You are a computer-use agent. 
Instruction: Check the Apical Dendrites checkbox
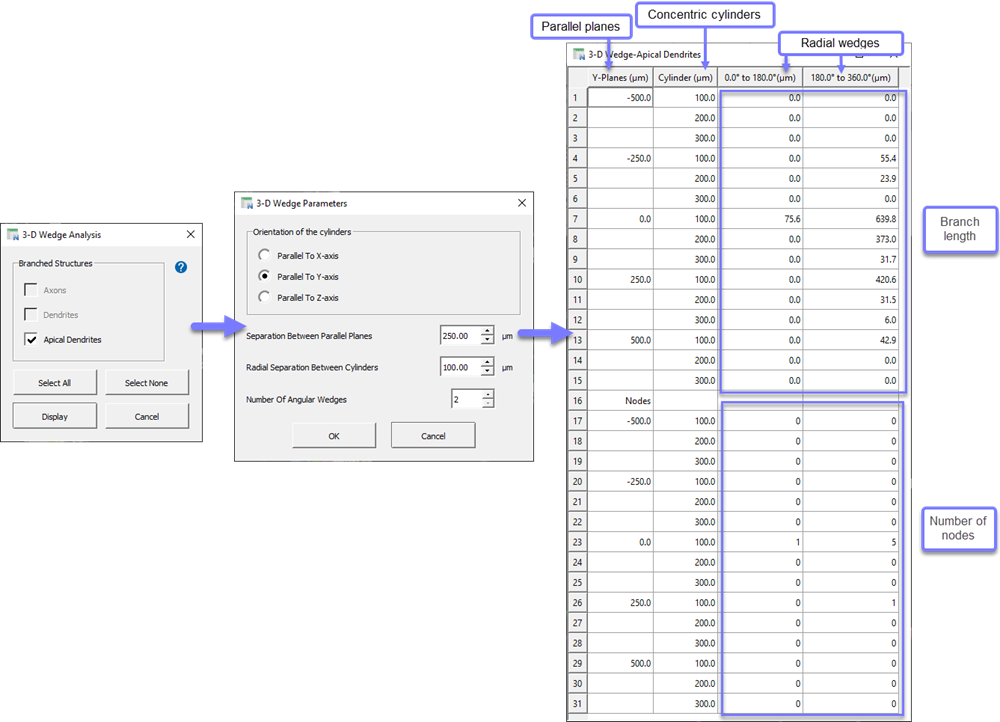(32, 340)
